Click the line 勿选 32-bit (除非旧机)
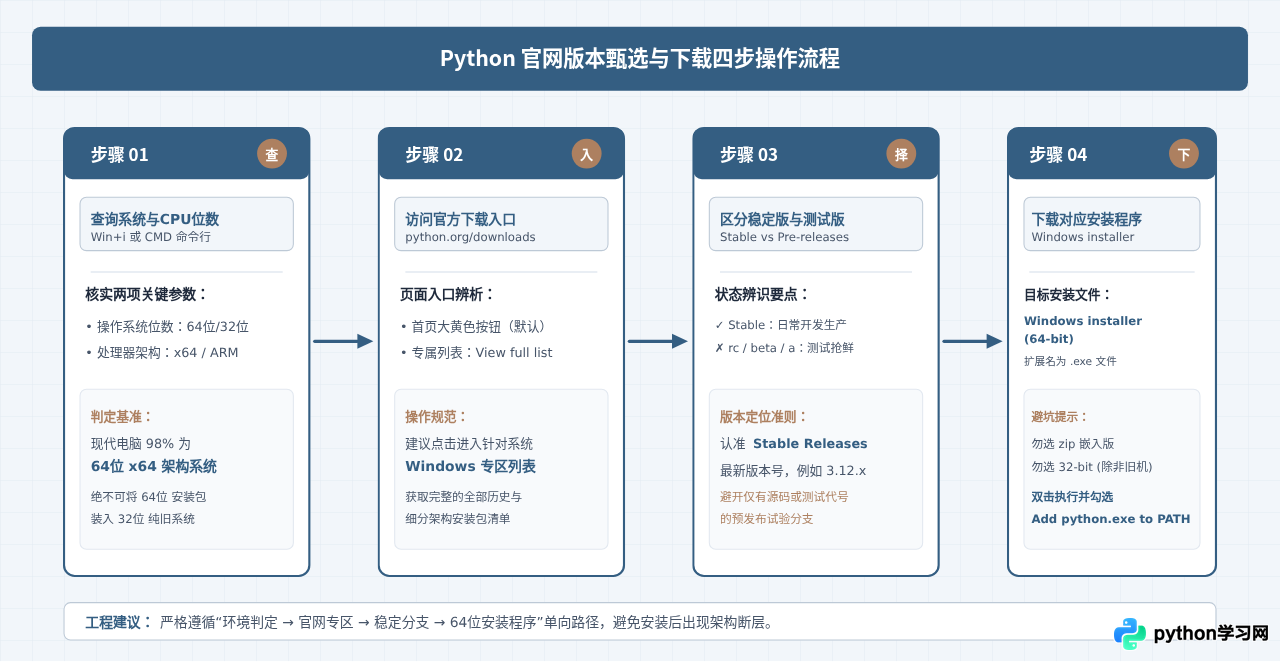 1092,467
